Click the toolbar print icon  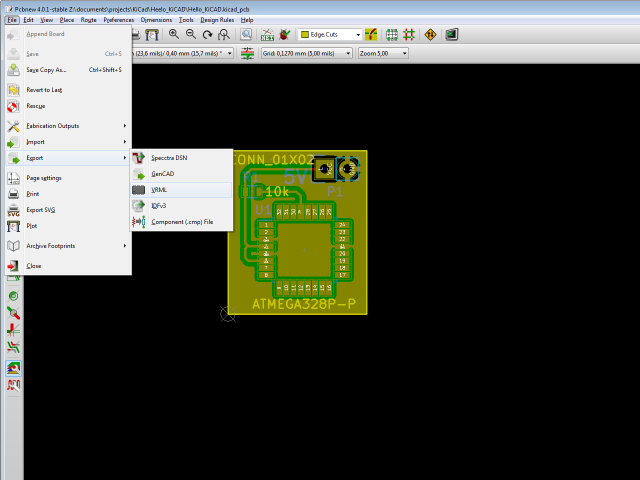click(x=136, y=35)
